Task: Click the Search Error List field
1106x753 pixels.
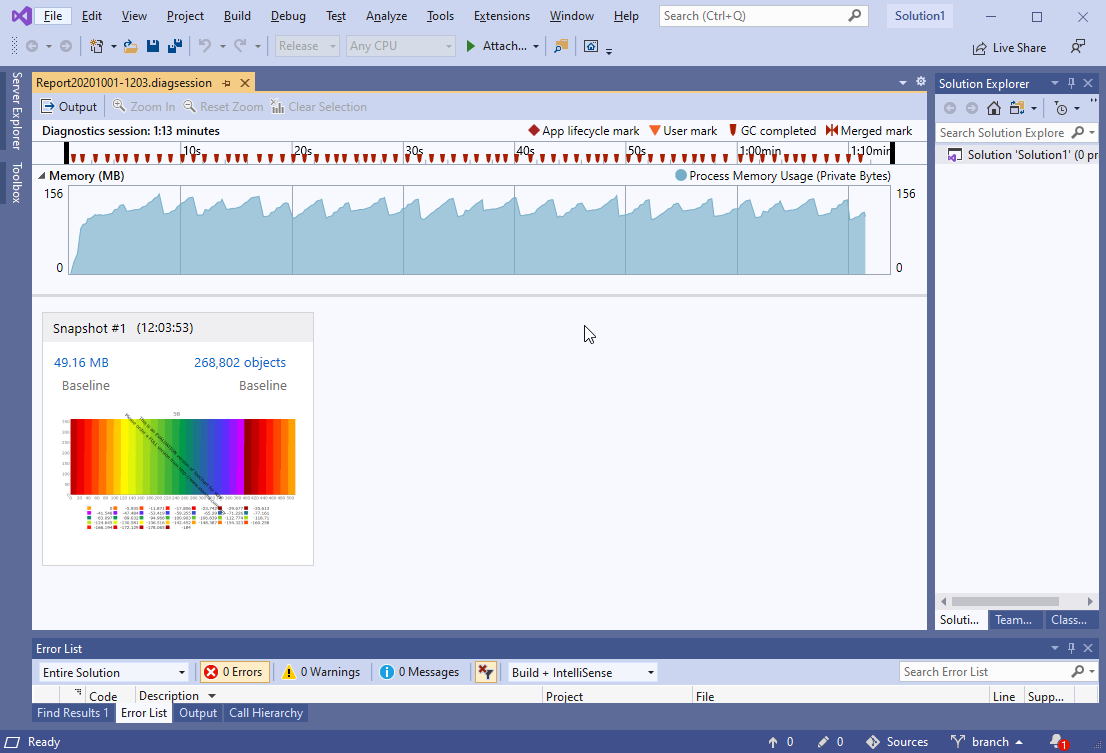Action: click(985, 672)
